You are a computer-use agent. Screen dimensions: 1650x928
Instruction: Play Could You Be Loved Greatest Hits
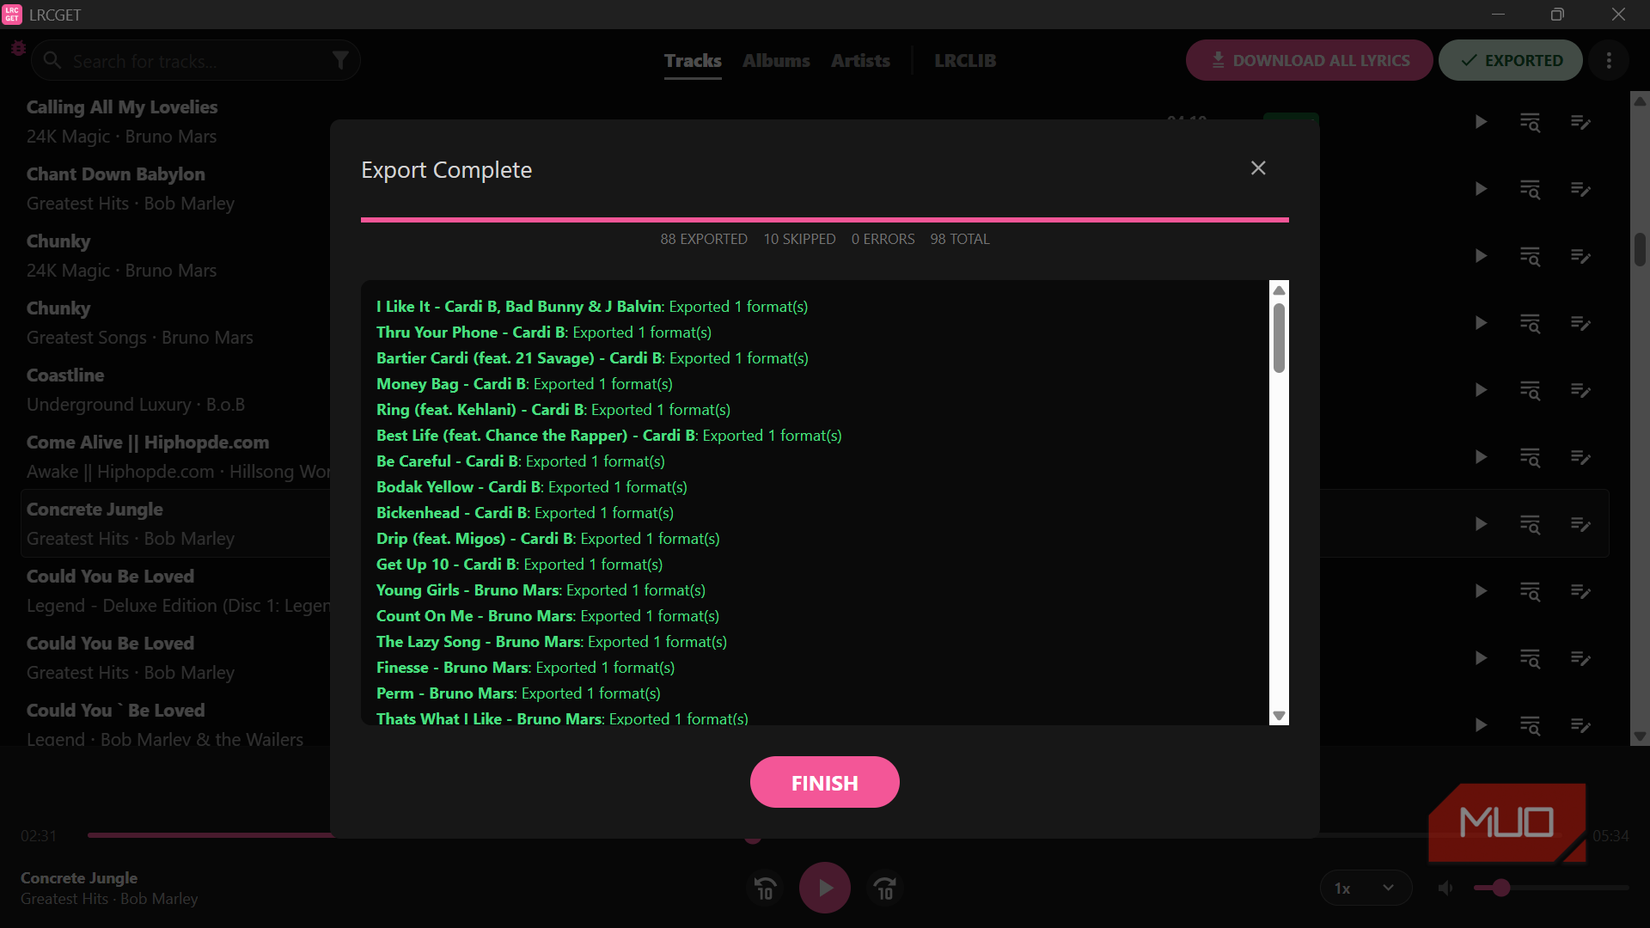(1480, 658)
